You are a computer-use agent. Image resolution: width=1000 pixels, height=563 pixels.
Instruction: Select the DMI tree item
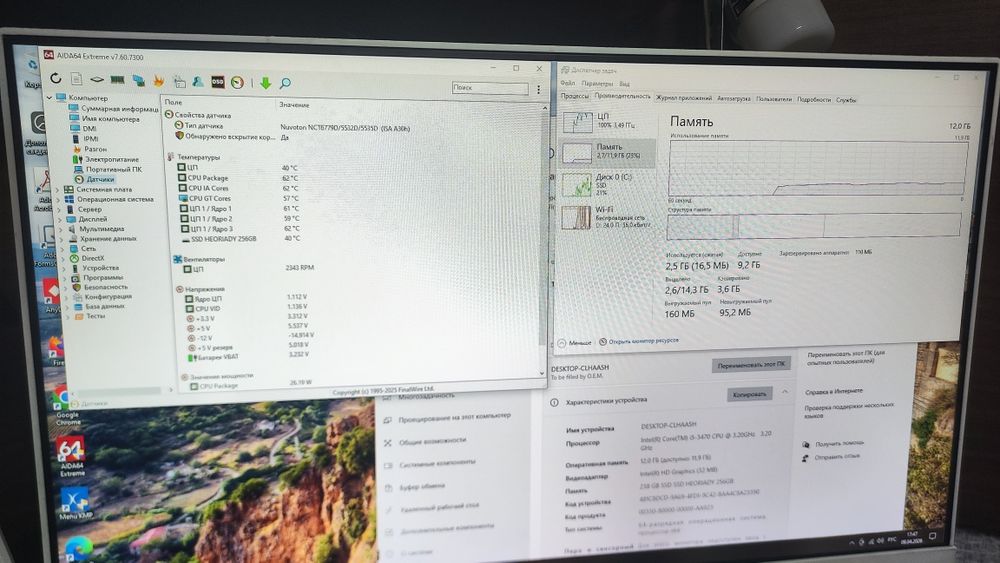point(89,128)
